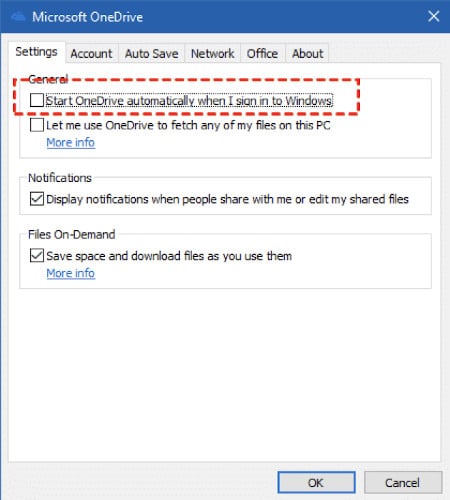Viewport: 450px width, 500px height.
Task: Uncheck Save space and download files checkbox
Action: 37,256
